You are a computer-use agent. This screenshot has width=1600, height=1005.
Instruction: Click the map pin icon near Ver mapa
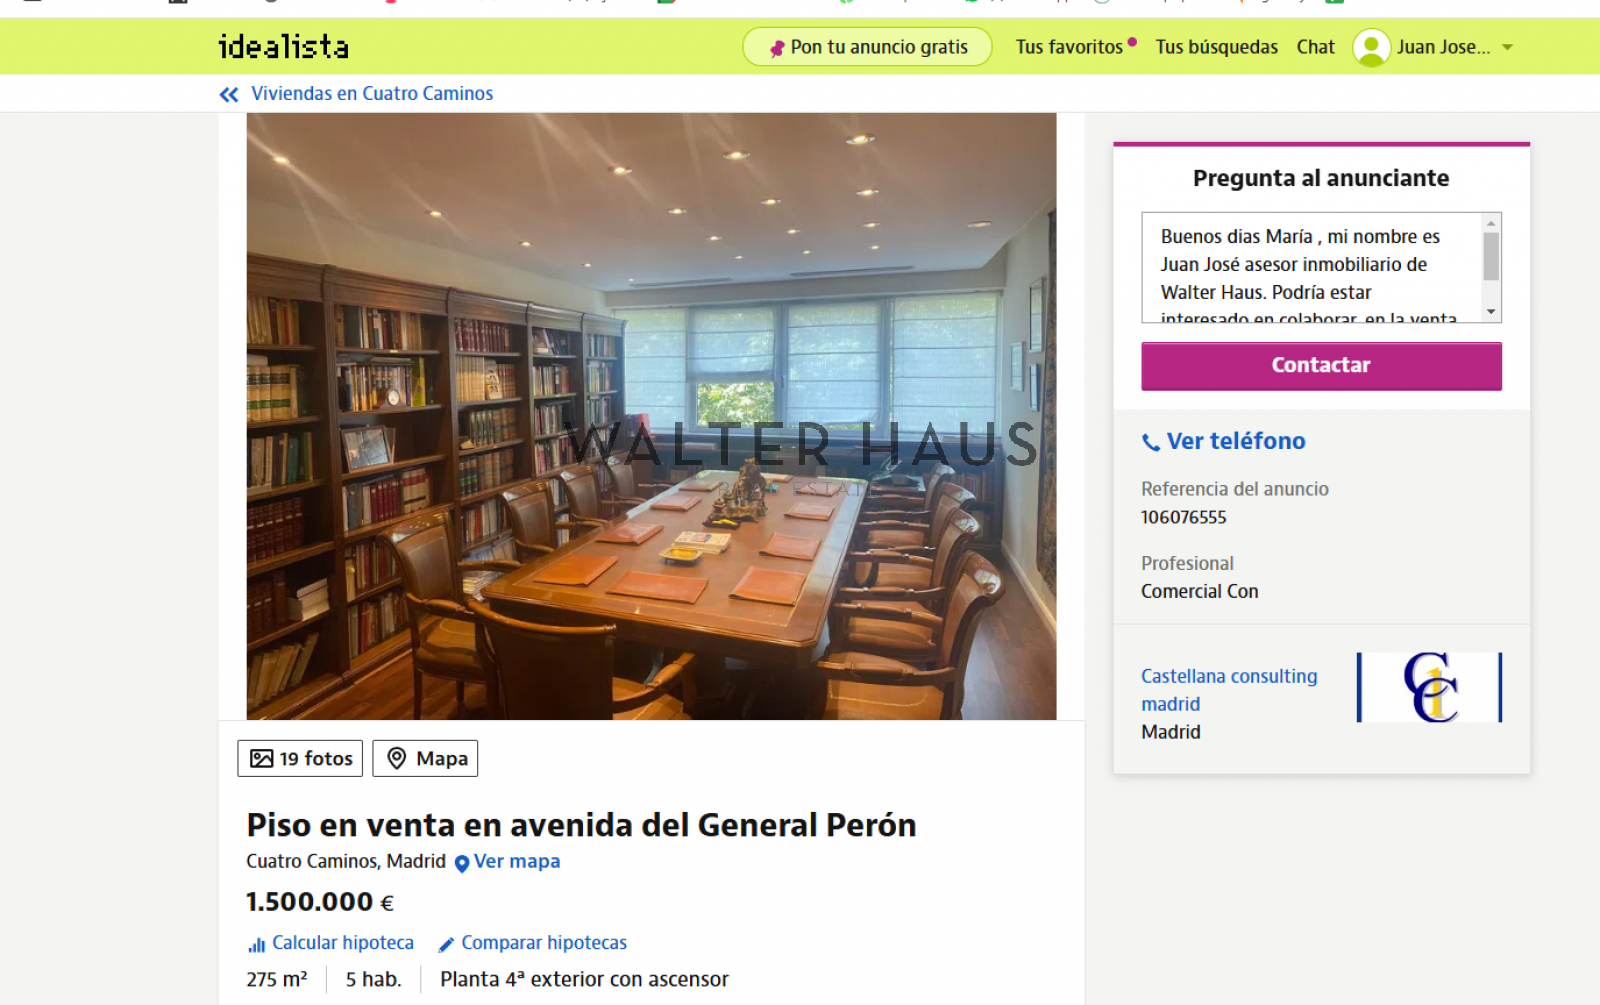coord(462,863)
